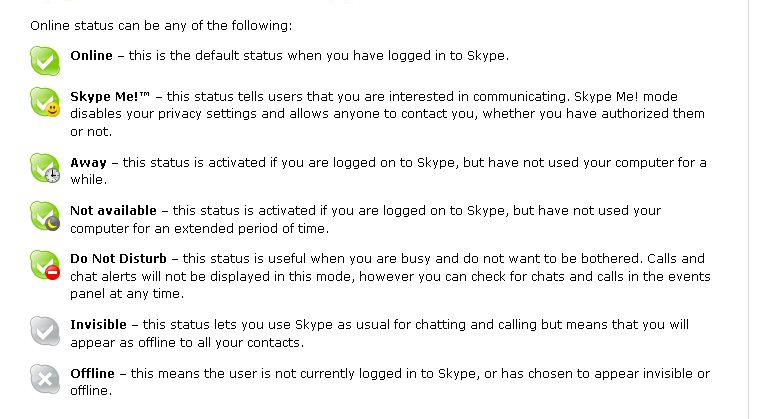The height and width of the screenshot is (419, 764).
Task: Click 'panel at any time' text
Action: point(127,294)
